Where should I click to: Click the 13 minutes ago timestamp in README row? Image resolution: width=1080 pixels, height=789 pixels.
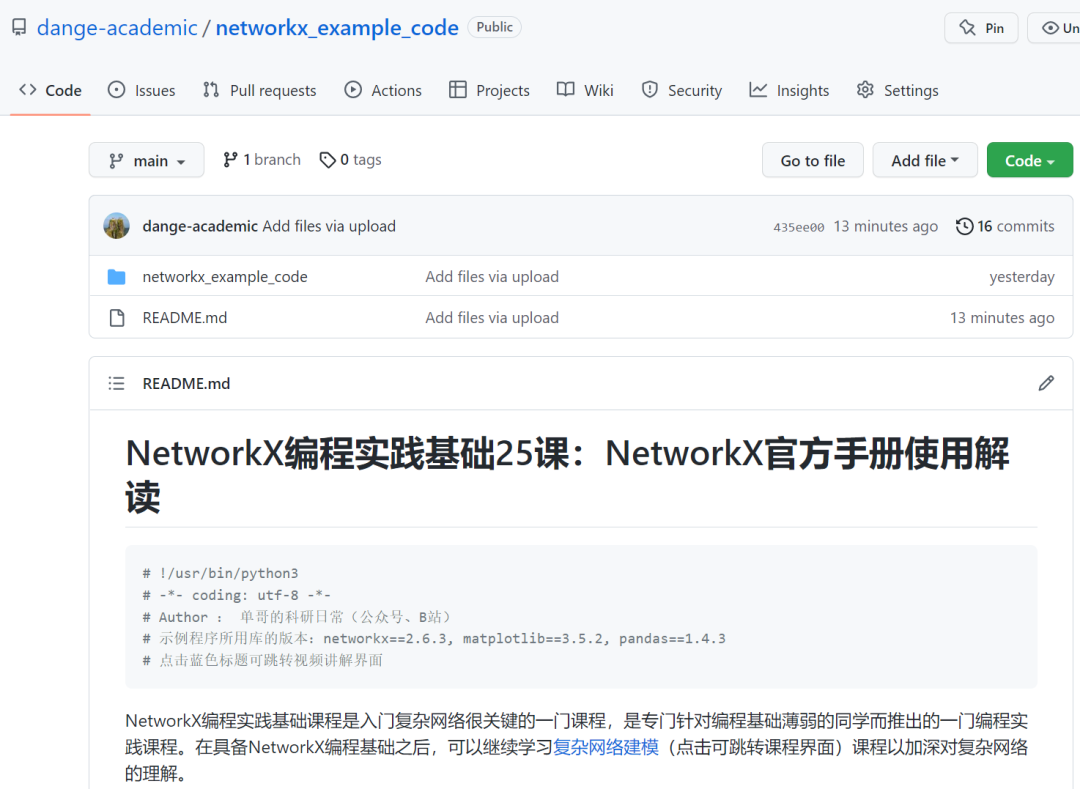1002,317
